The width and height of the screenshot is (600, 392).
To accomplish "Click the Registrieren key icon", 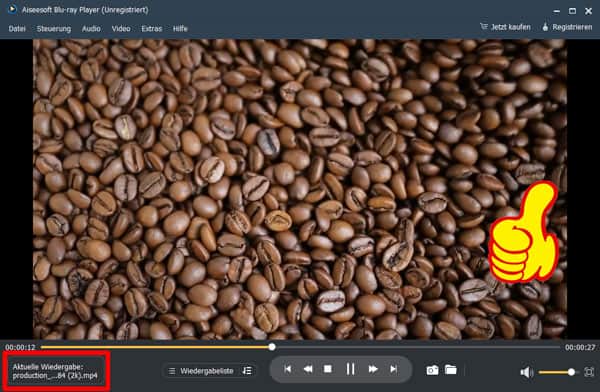I will click(545, 26).
